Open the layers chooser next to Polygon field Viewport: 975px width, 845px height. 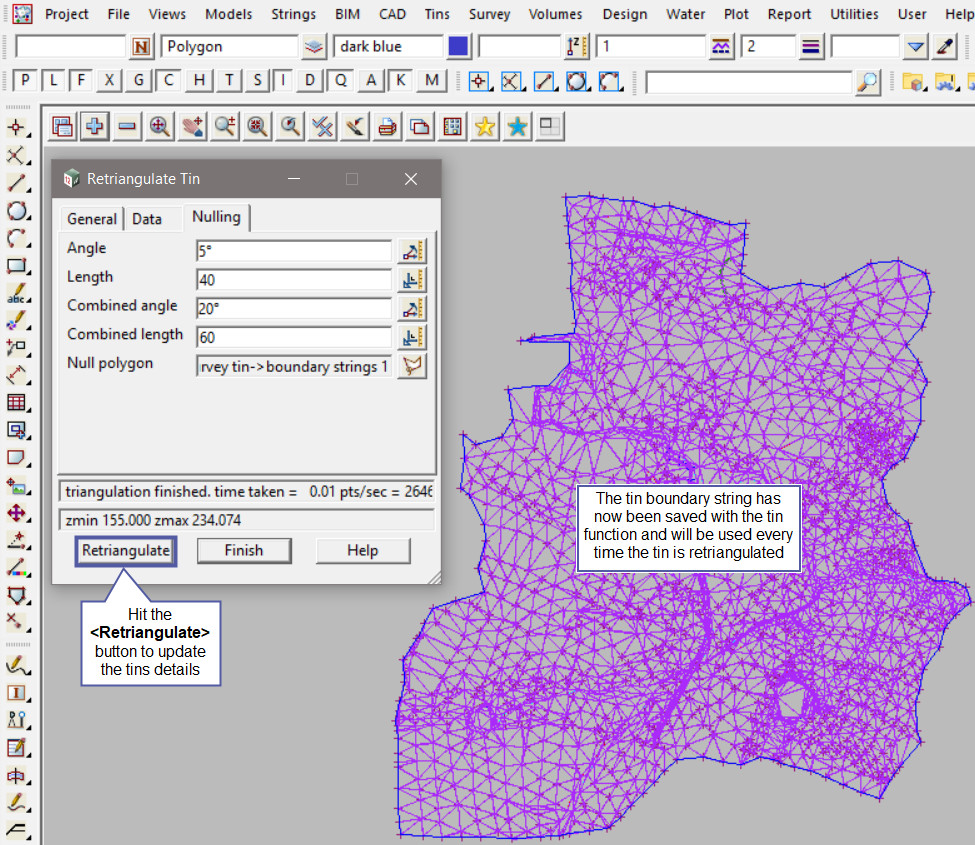(314, 47)
